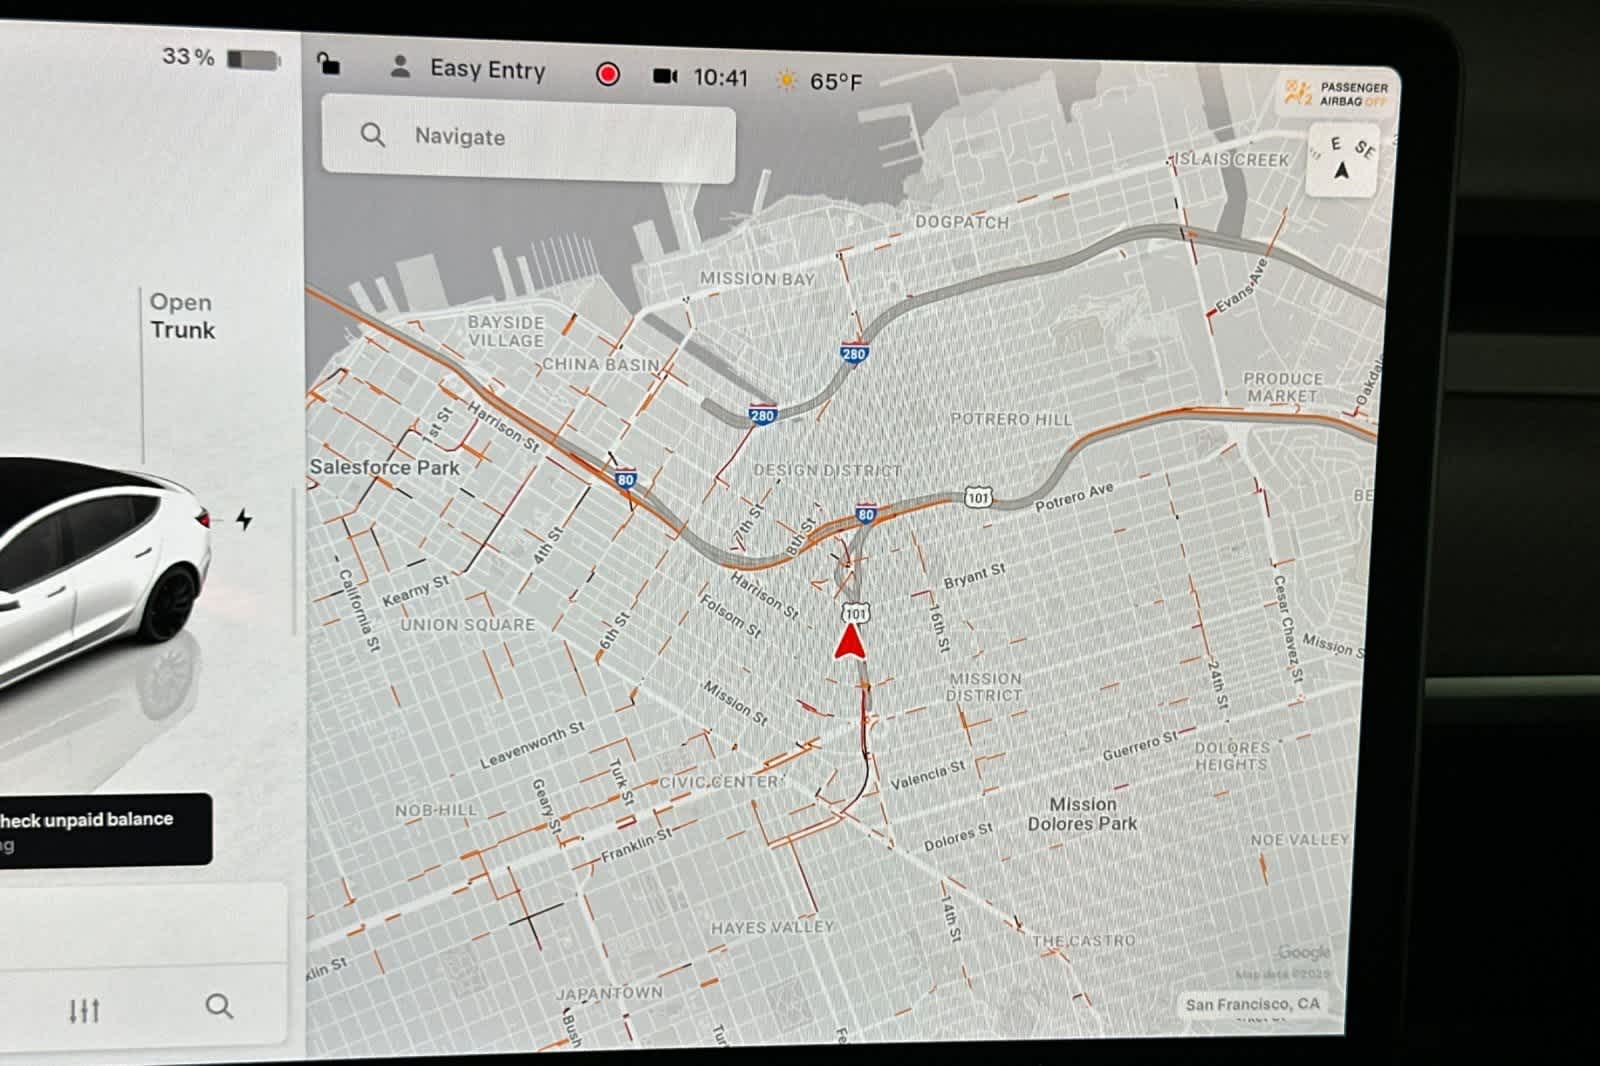
Task: Open the Easy Entry driver profile
Action: [x=487, y=70]
